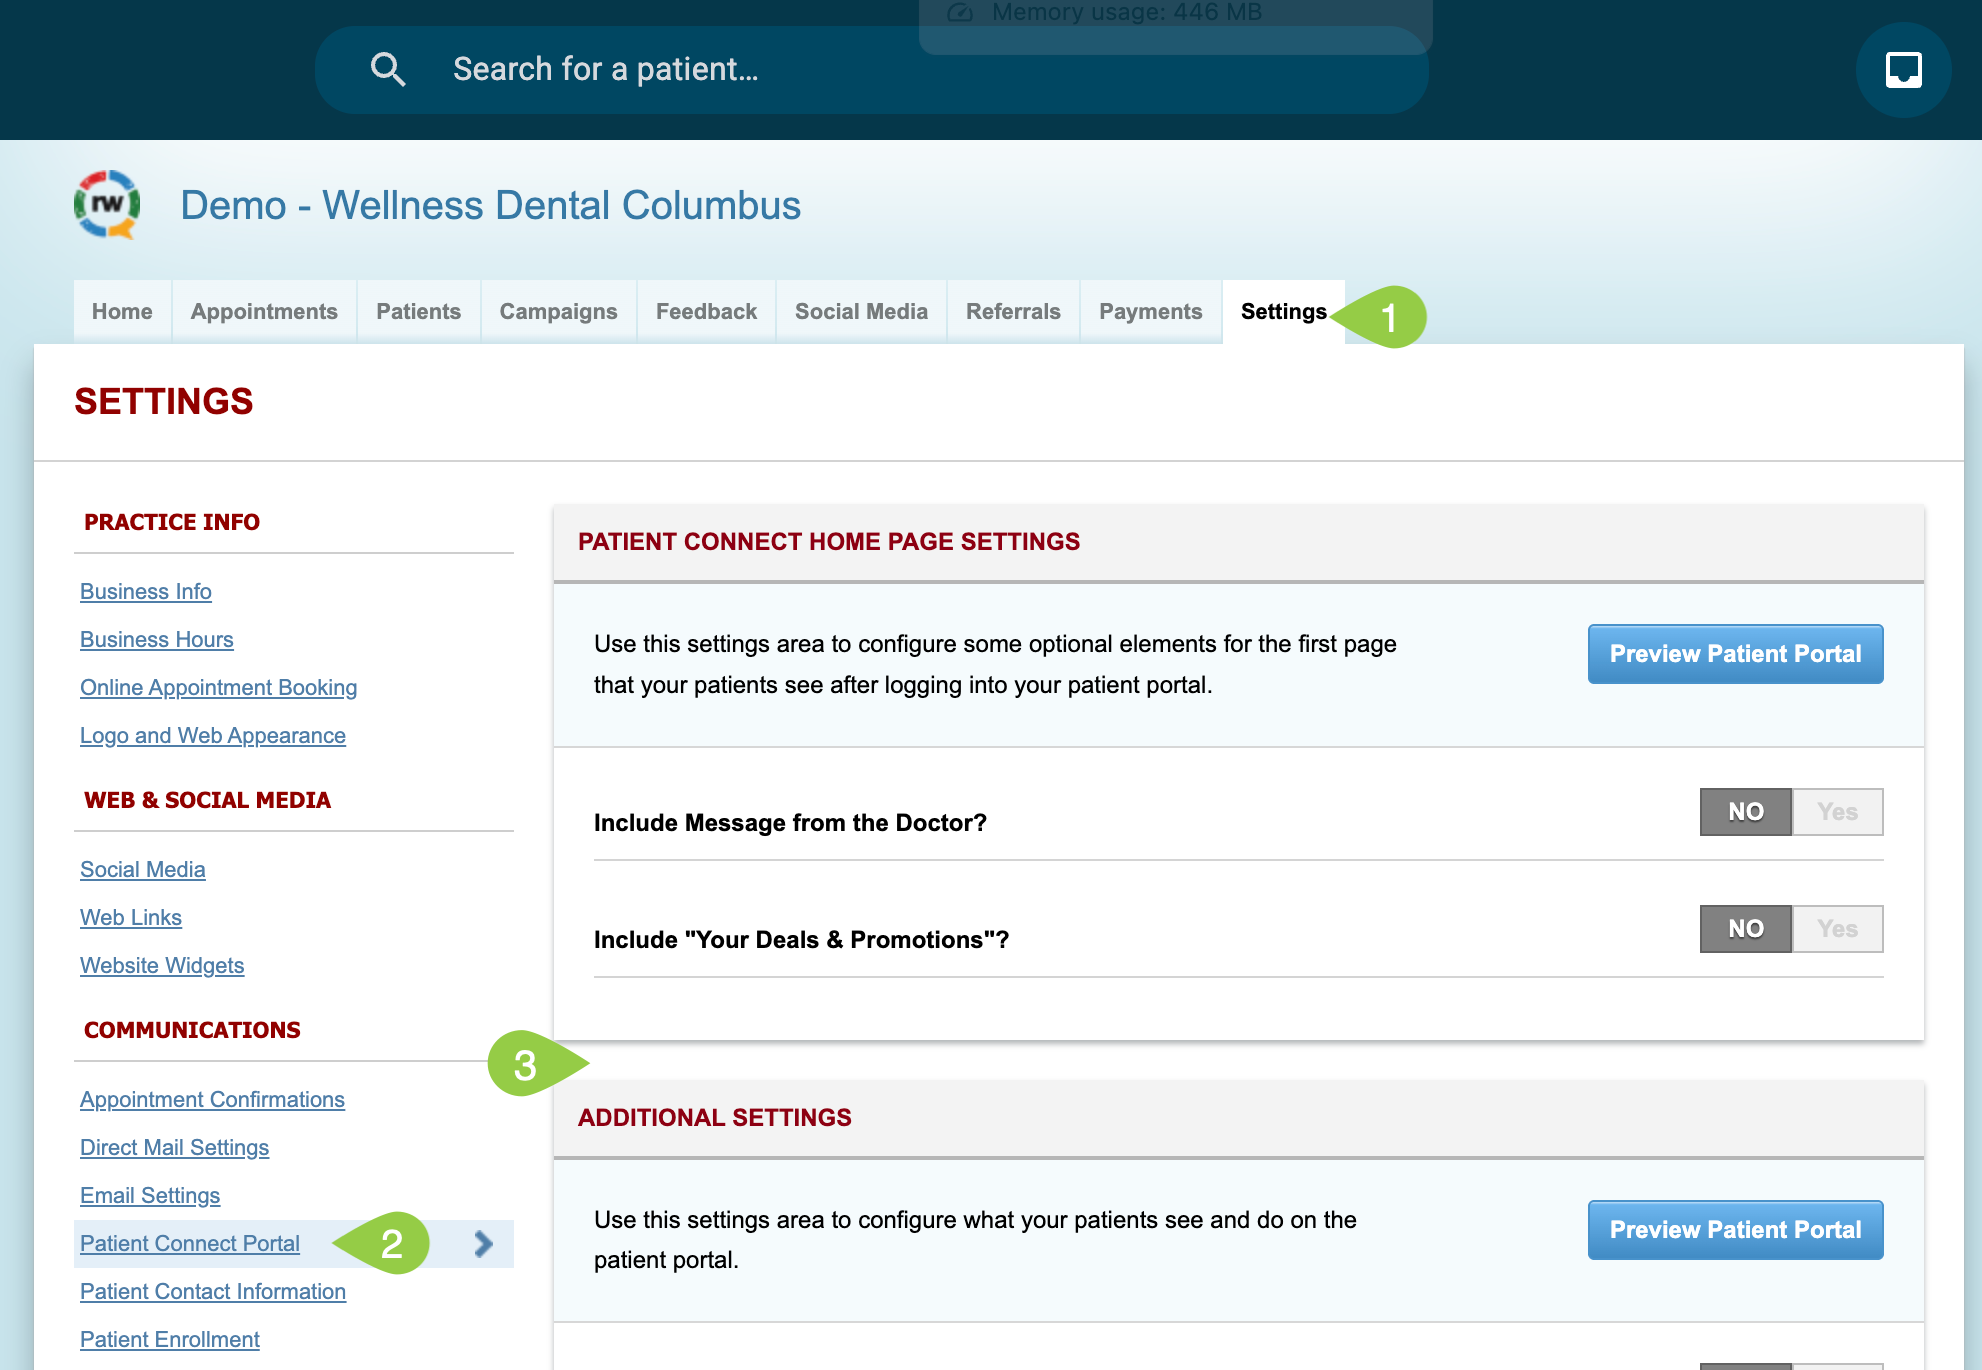Expand Patient Connect Portal chevron arrow

click(484, 1243)
